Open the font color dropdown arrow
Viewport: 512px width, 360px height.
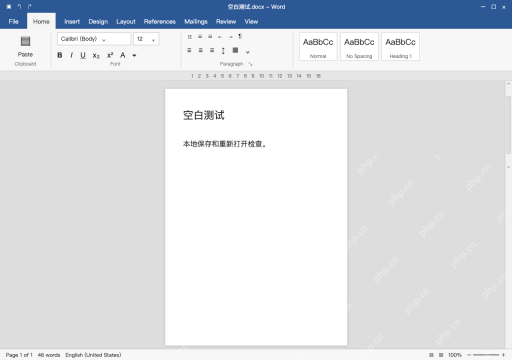pos(134,56)
